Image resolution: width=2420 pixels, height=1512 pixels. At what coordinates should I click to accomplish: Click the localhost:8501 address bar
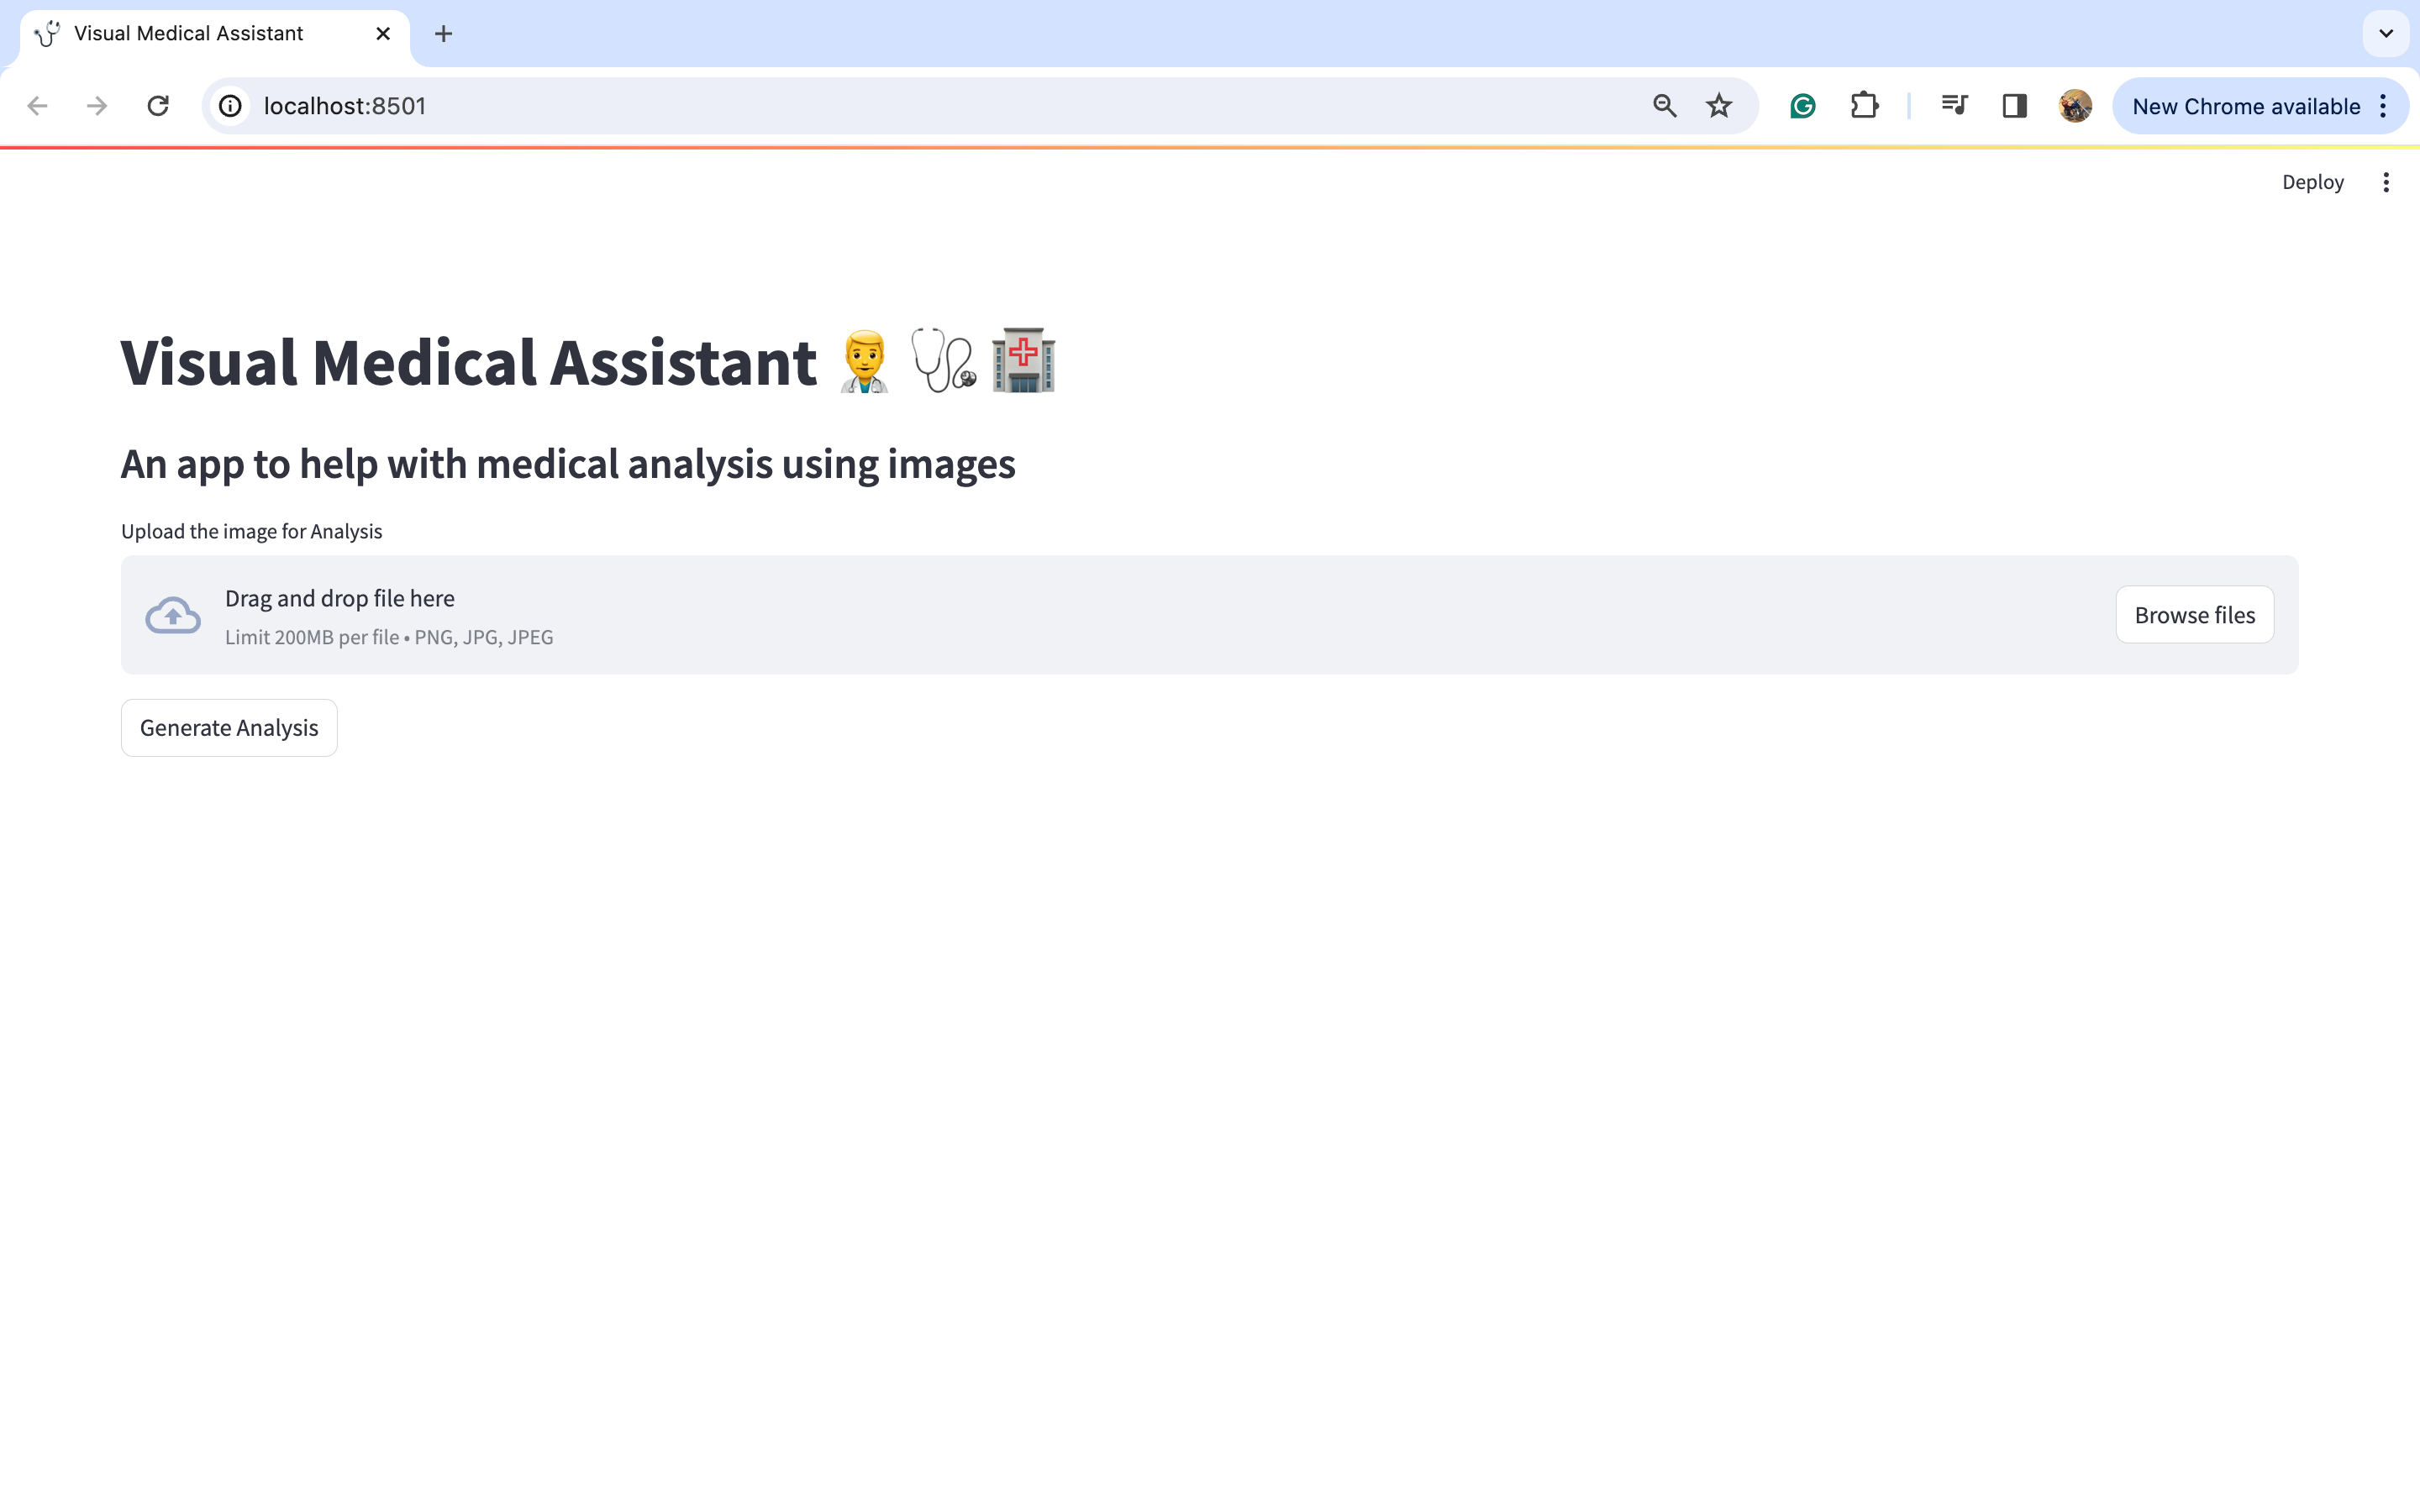900,106
